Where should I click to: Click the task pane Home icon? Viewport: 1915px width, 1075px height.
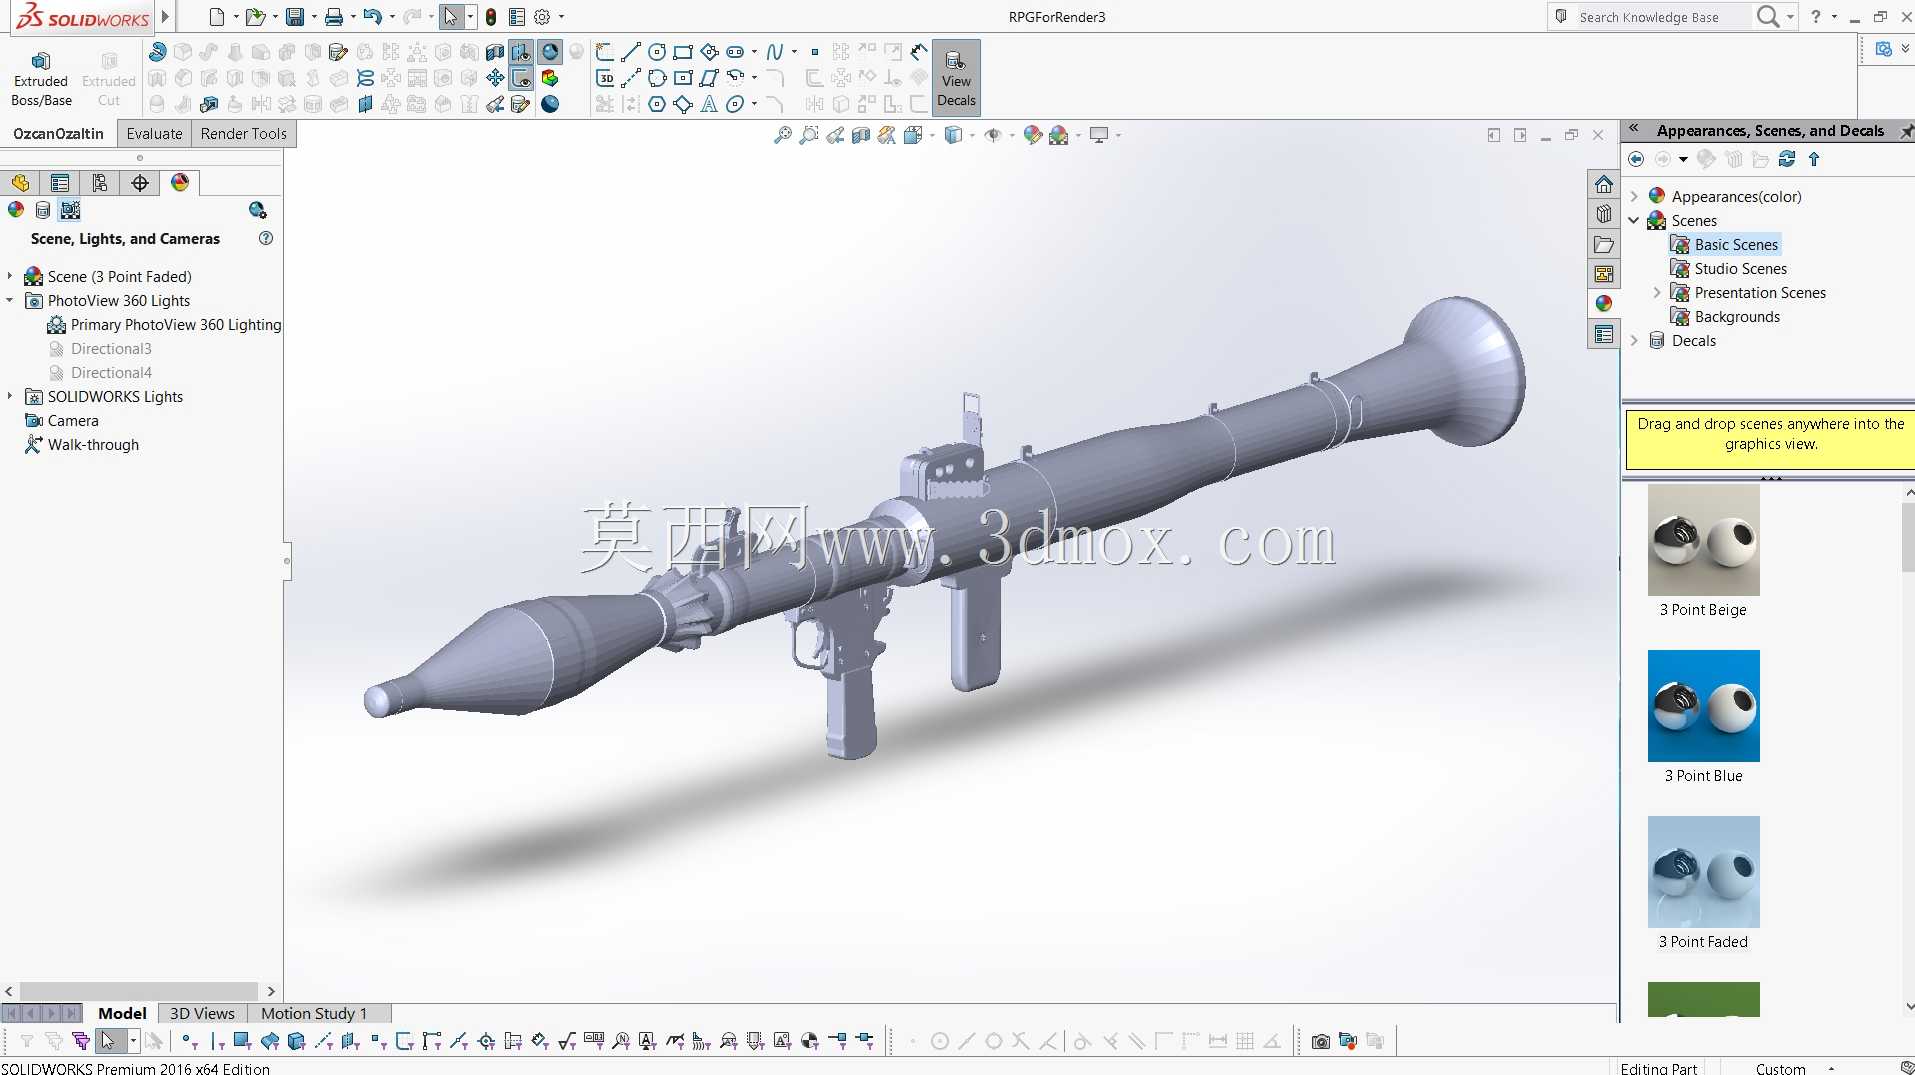[1604, 184]
